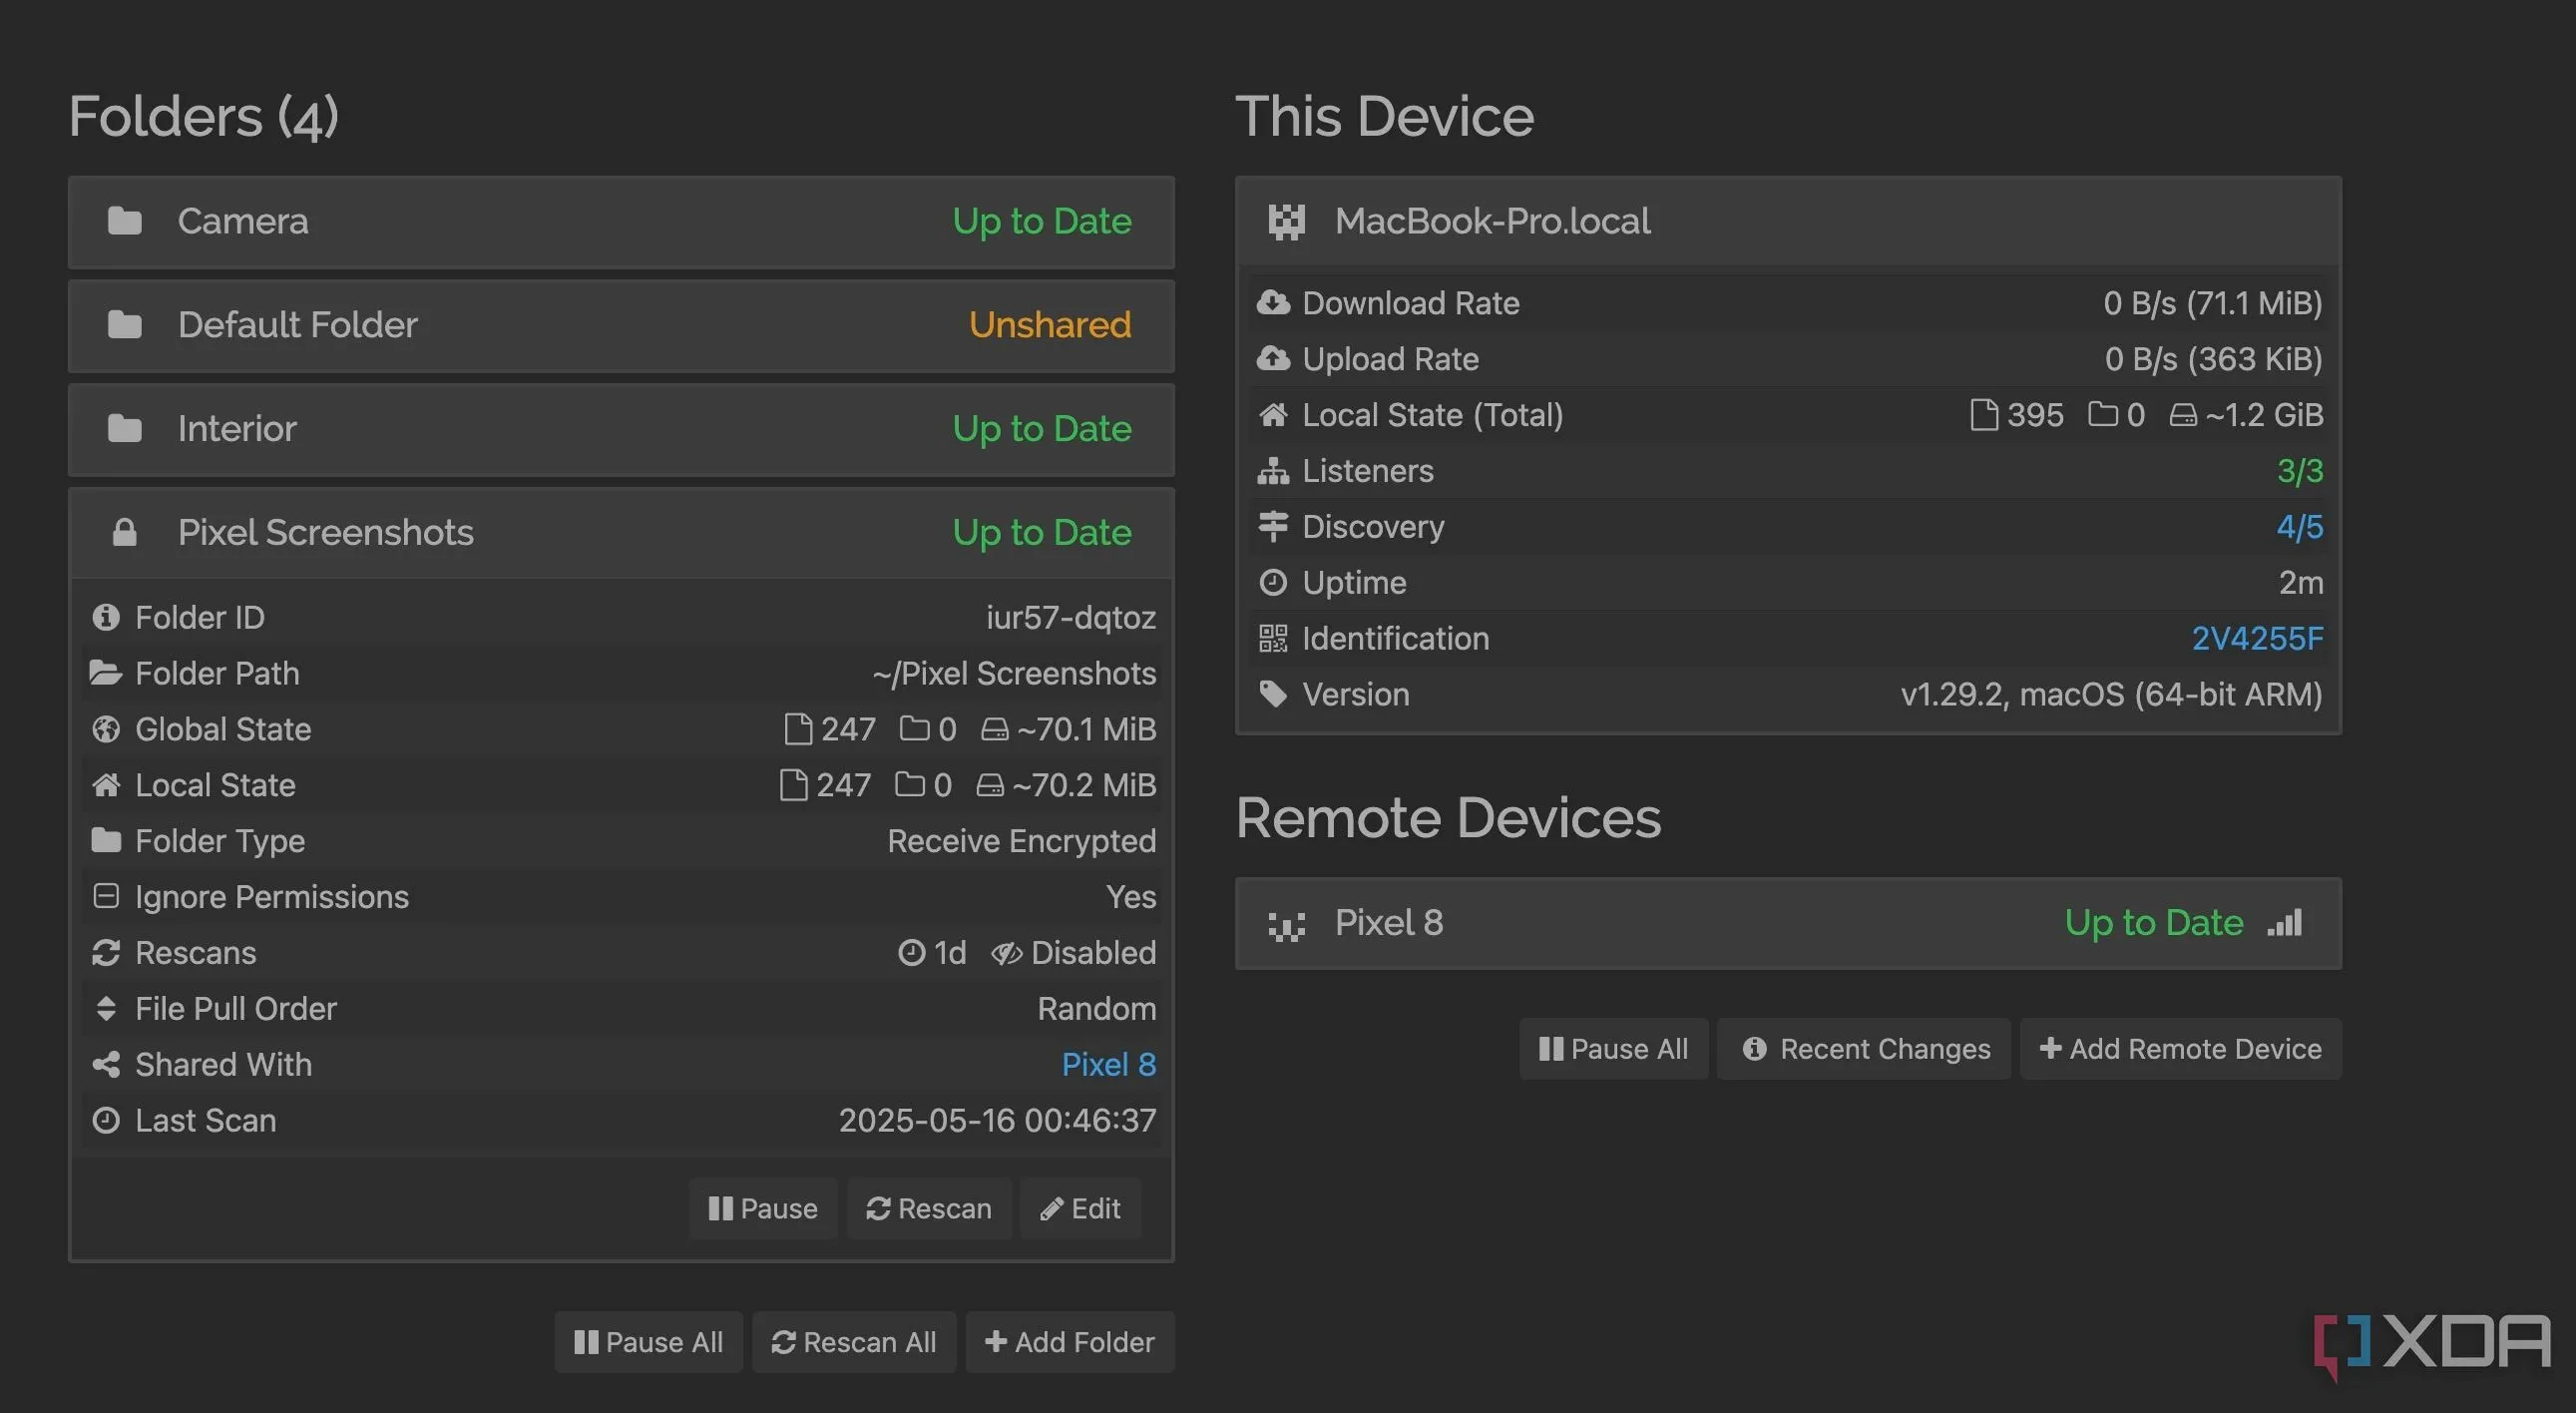Open the 2V4255F identification link
The height and width of the screenshot is (1413, 2576).
click(2257, 638)
